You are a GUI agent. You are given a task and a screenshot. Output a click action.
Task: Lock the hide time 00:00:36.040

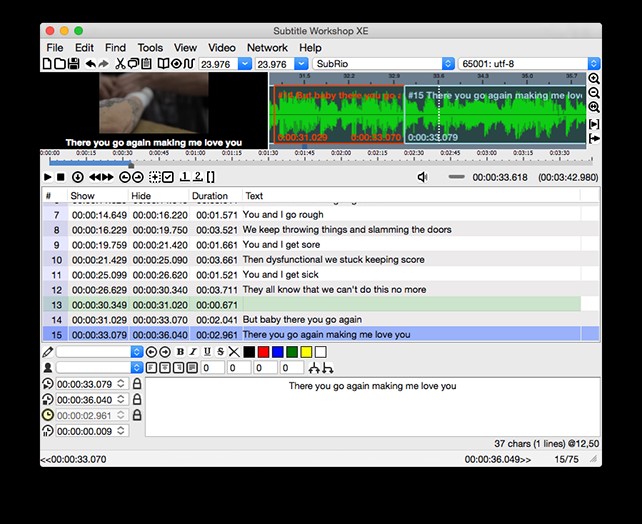coord(137,399)
